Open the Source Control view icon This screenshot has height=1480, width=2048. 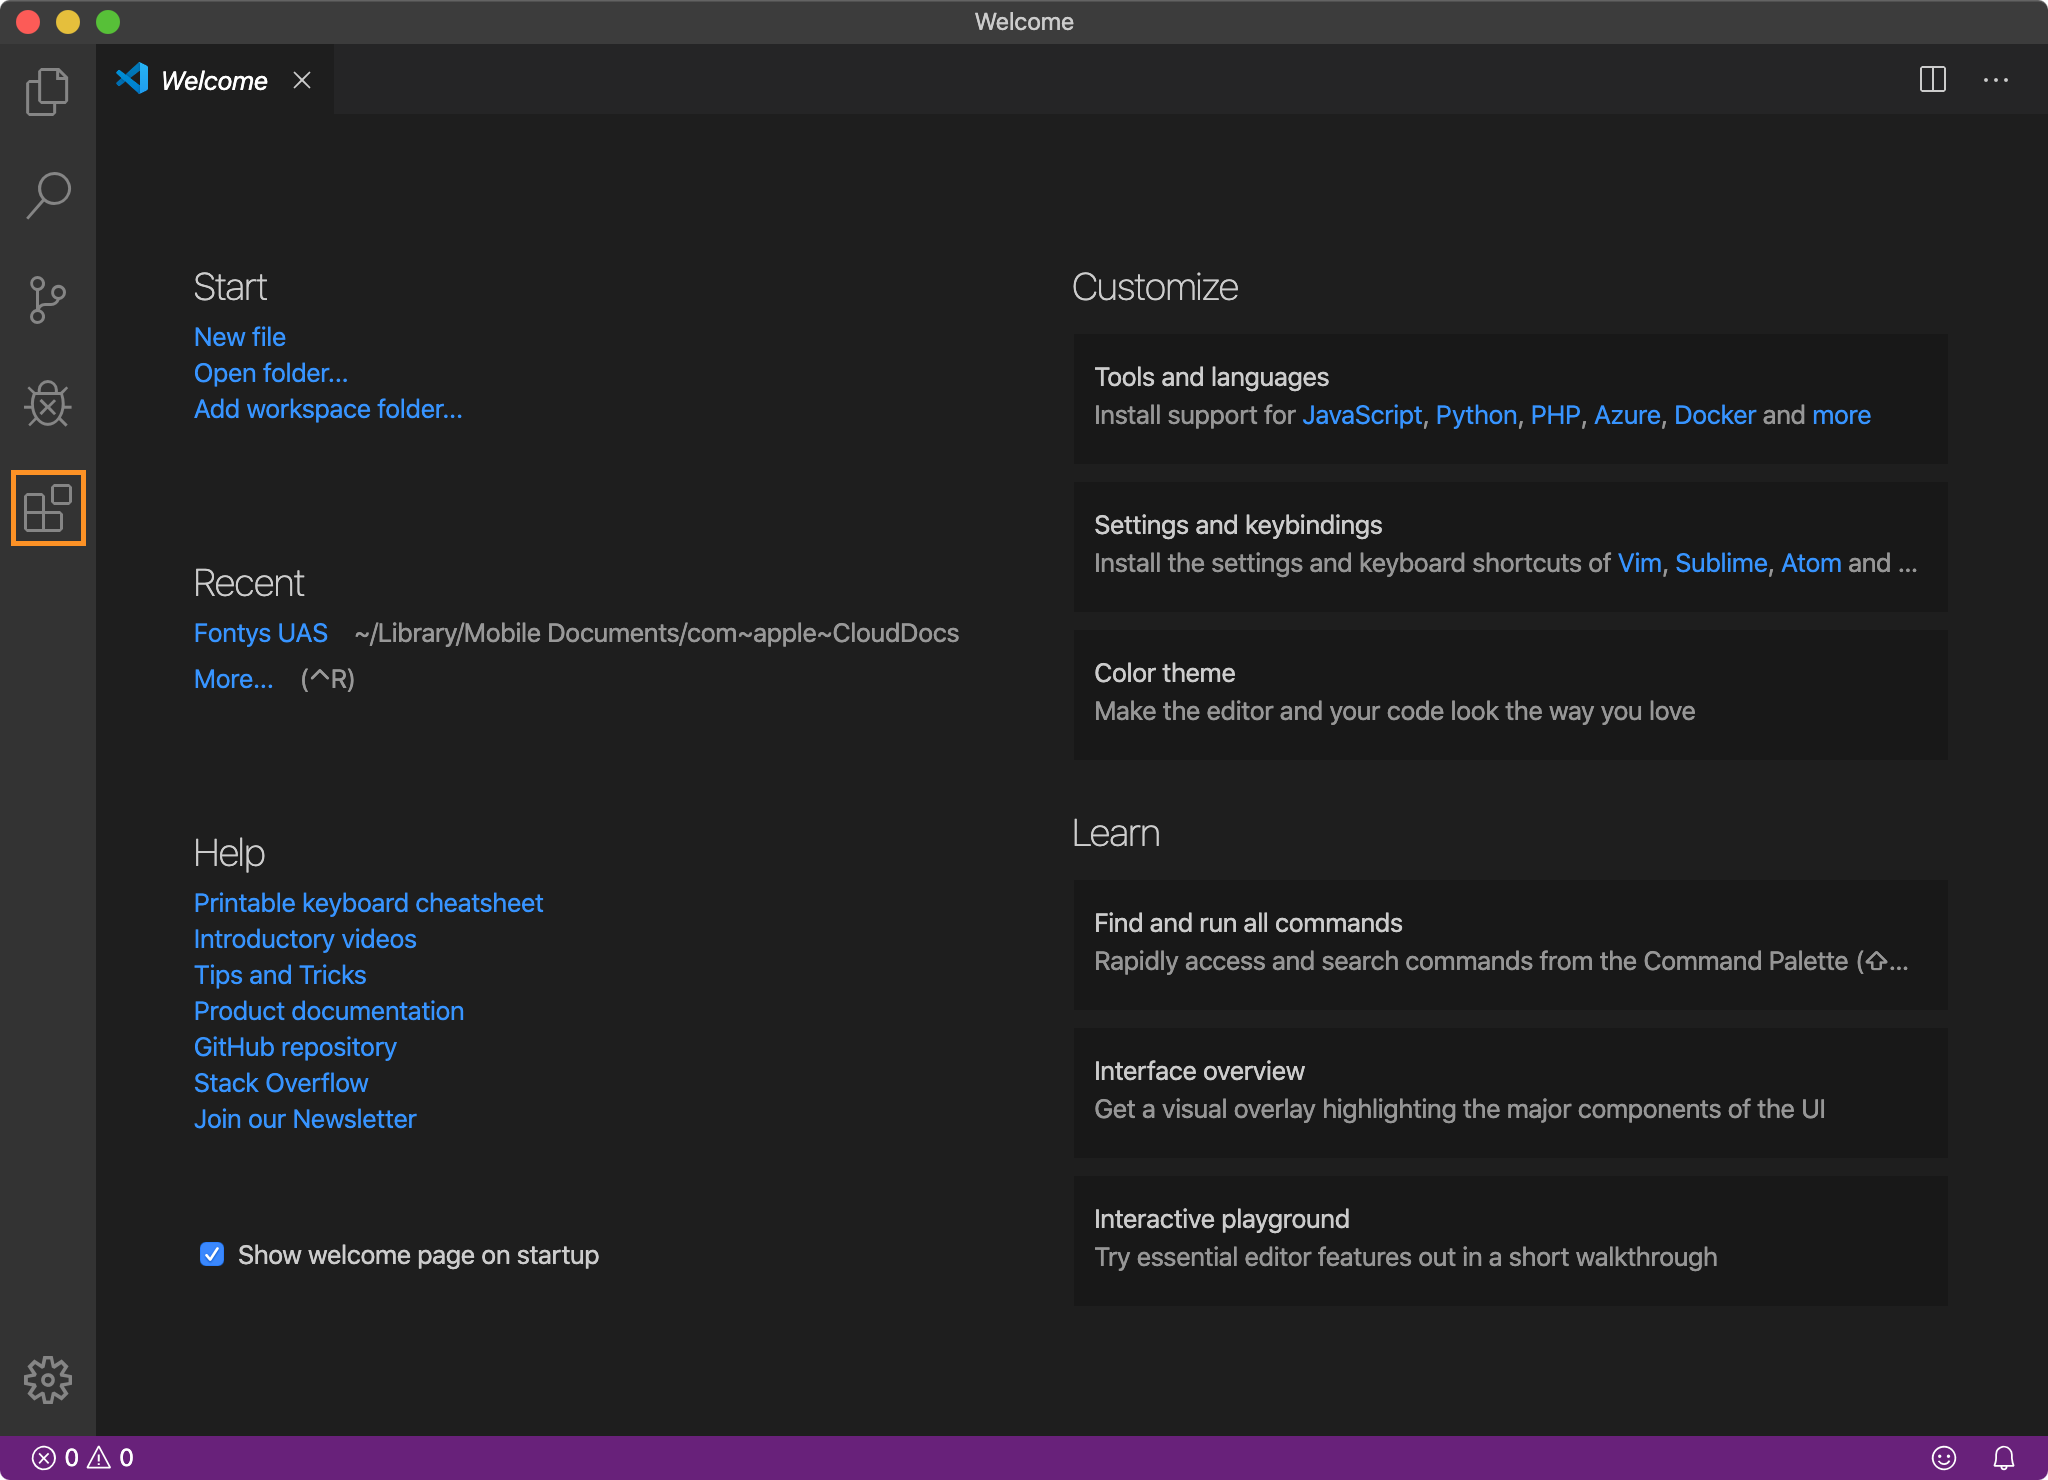click(47, 300)
